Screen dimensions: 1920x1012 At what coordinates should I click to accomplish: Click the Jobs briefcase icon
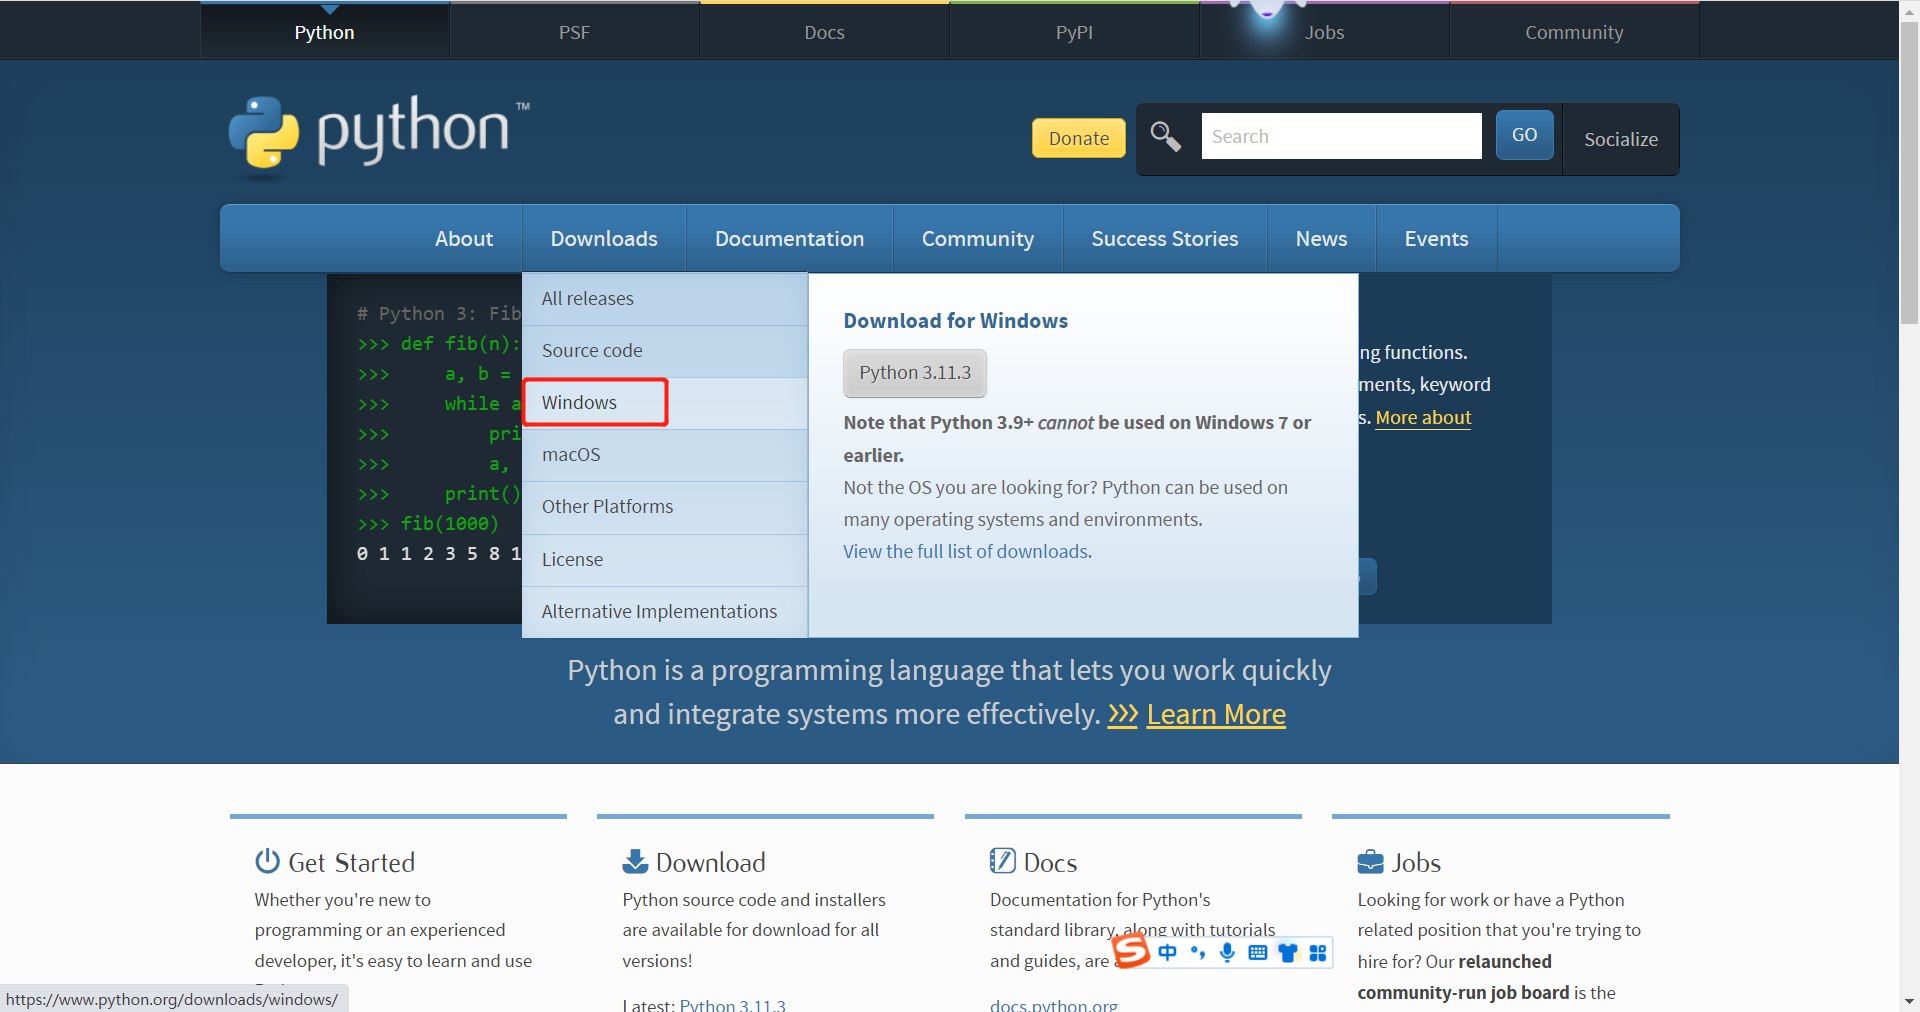1370,861
